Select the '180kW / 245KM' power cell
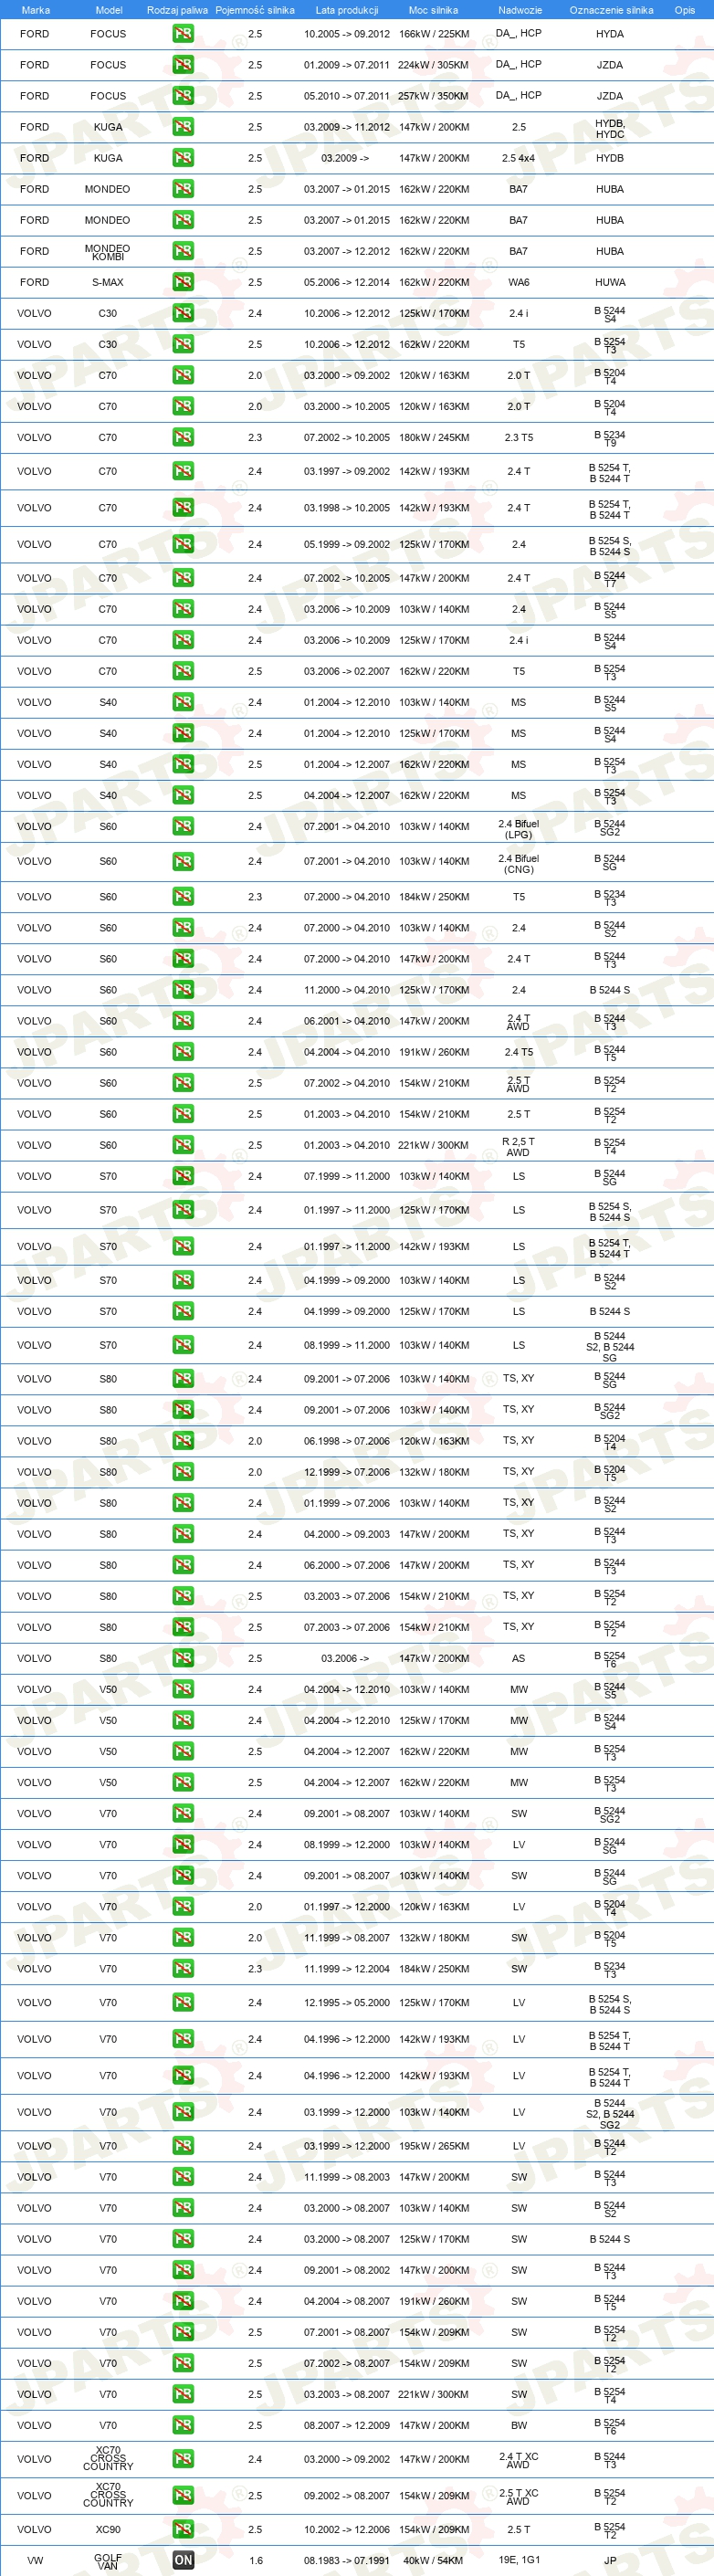The height and width of the screenshot is (2576, 714). [434, 437]
